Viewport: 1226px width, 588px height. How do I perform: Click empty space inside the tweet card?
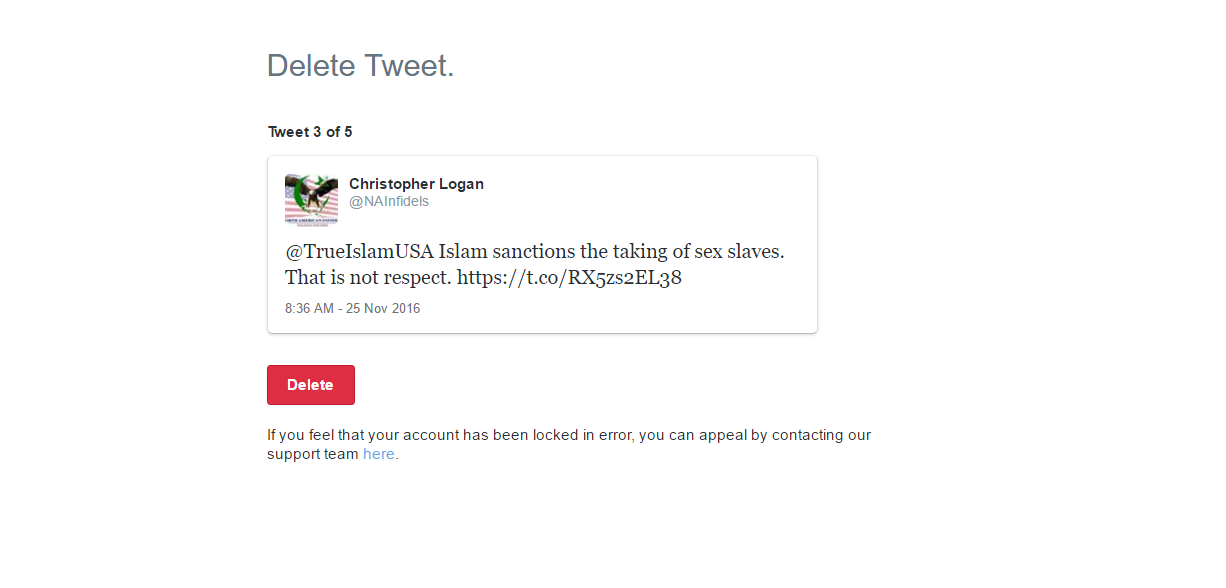(x=650, y=200)
